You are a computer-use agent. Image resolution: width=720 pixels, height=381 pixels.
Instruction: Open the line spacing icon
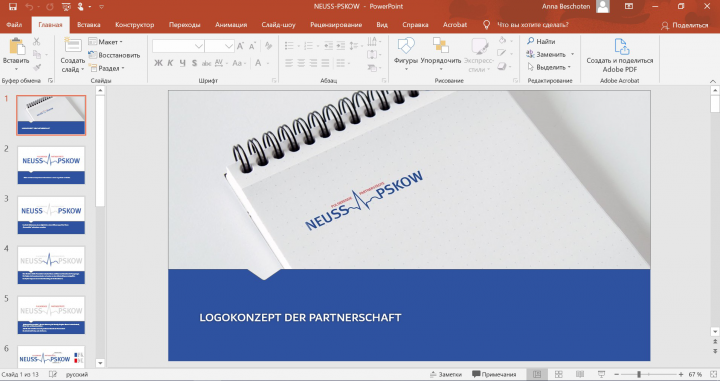[354, 46]
